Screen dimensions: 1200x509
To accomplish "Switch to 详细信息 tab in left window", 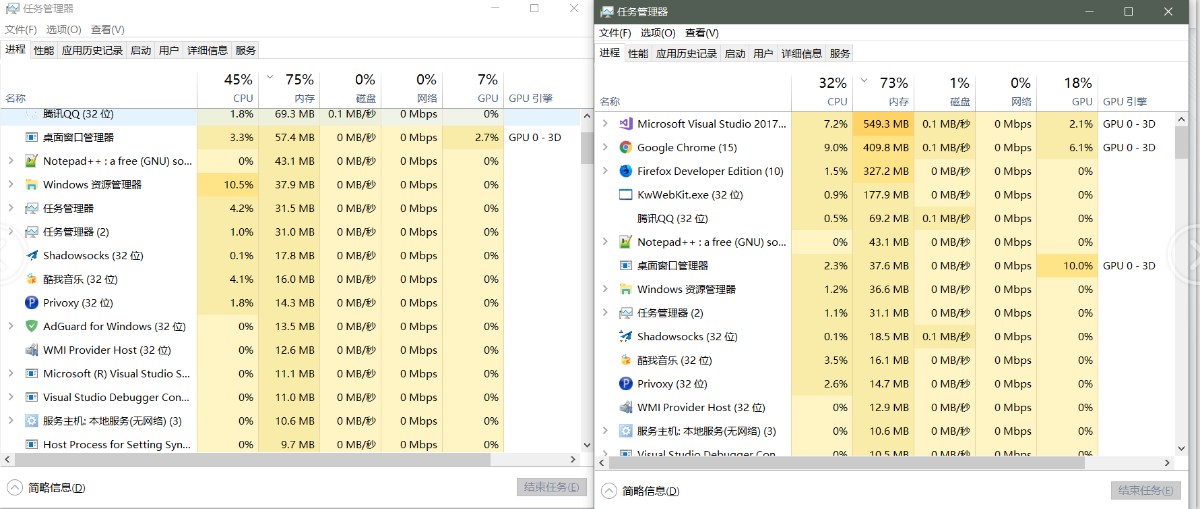I will [x=208, y=50].
